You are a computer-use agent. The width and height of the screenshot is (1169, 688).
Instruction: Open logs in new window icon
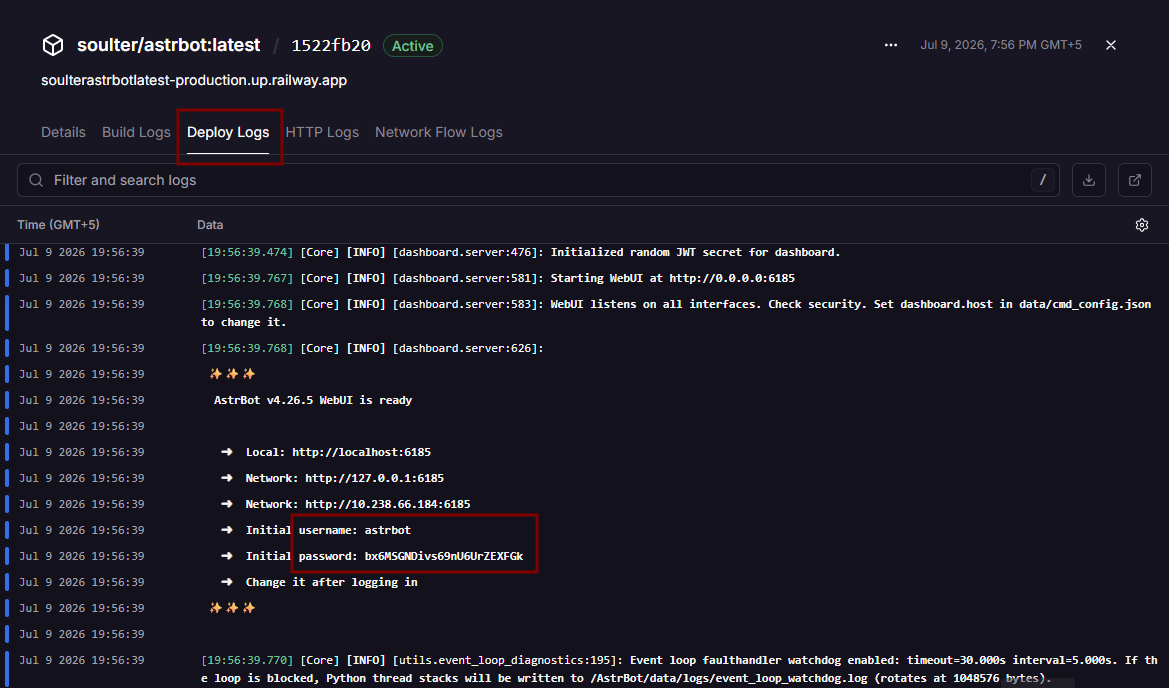tap(1135, 180)
